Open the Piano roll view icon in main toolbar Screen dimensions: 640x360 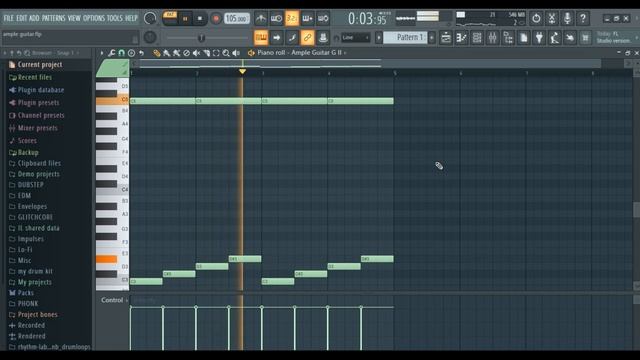click(461, 38)
